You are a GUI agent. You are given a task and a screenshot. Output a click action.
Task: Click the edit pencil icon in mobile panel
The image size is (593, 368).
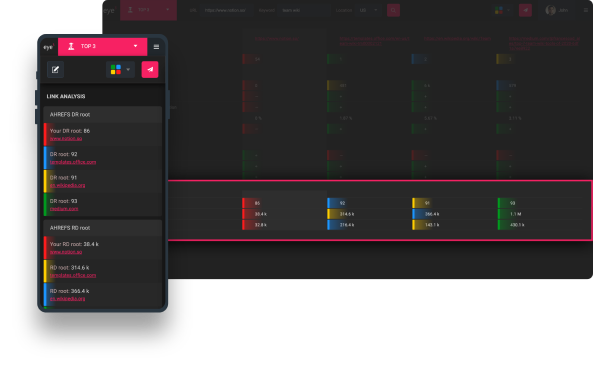tap(55, 70)
